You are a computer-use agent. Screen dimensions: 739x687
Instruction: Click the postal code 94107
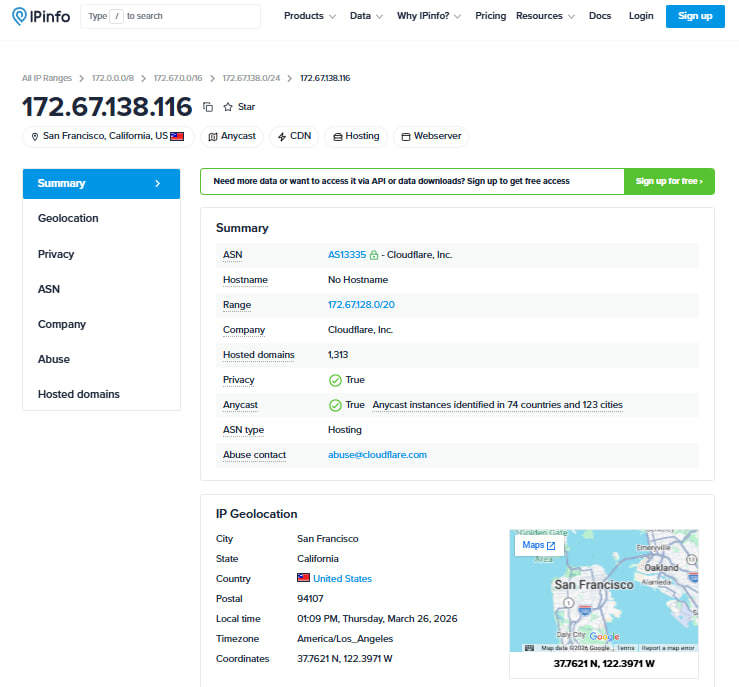[310, 599]
